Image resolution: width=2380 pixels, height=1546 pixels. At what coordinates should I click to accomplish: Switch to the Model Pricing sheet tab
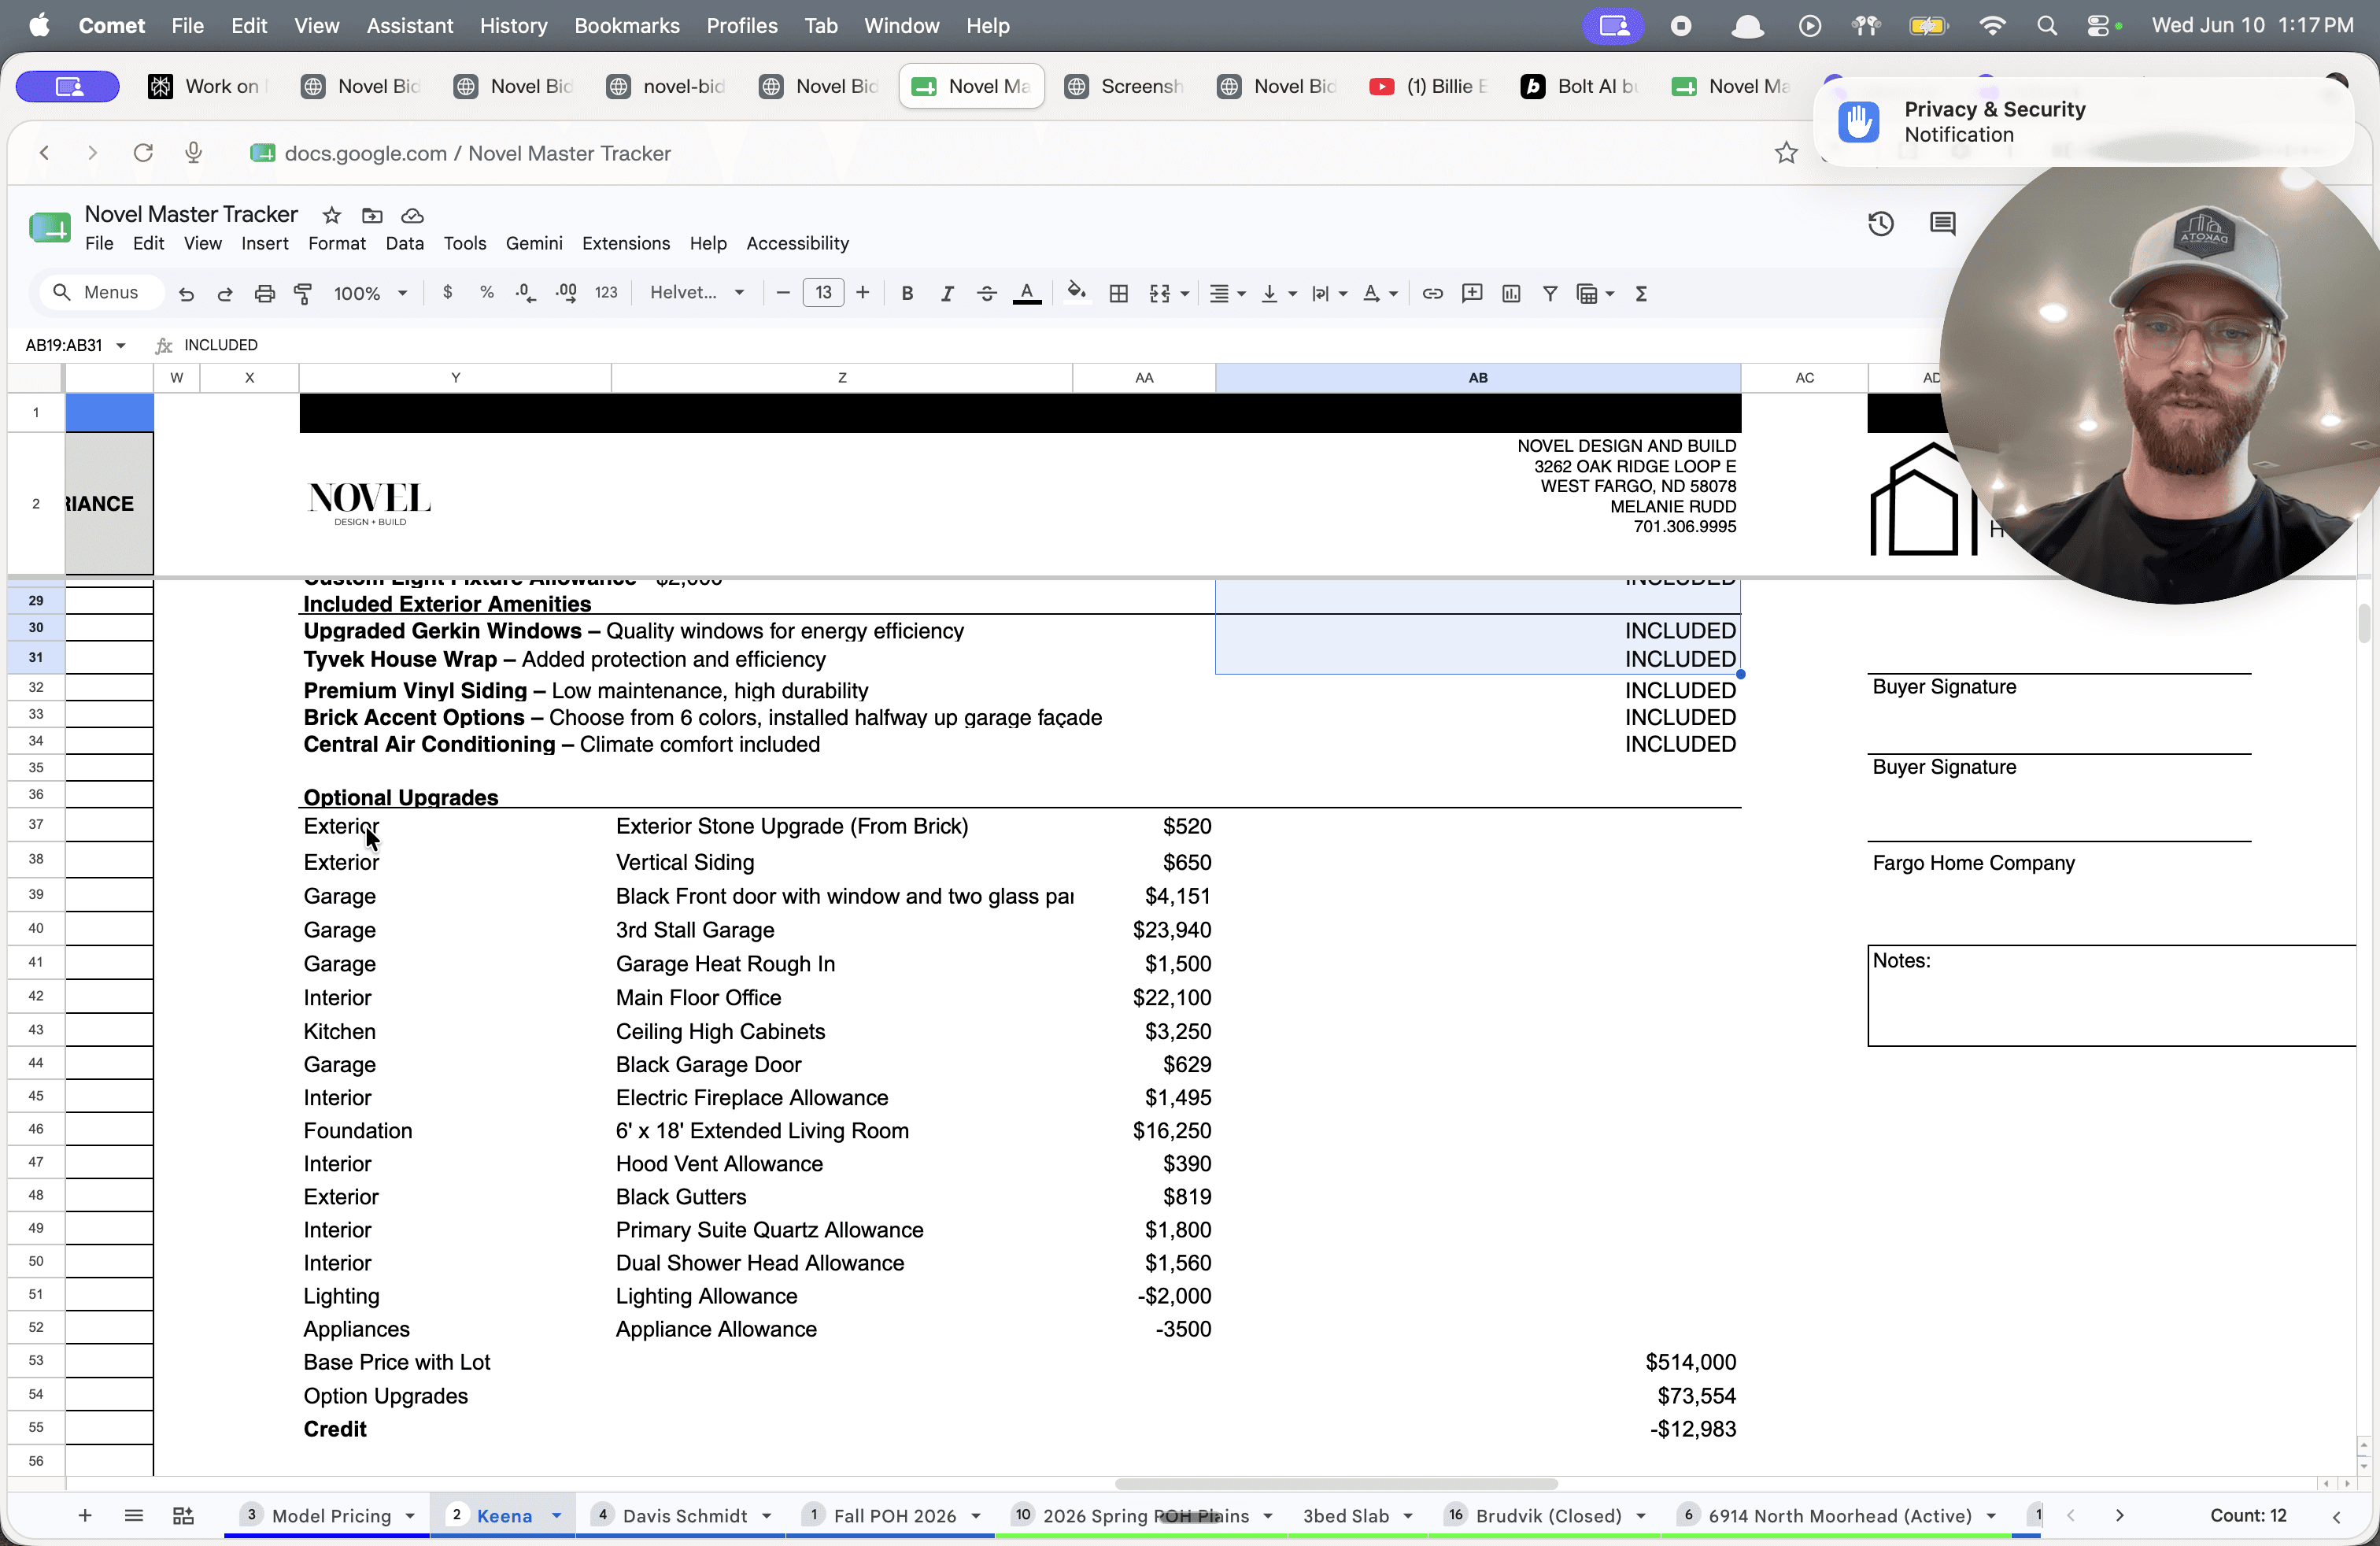[331, 1516]
